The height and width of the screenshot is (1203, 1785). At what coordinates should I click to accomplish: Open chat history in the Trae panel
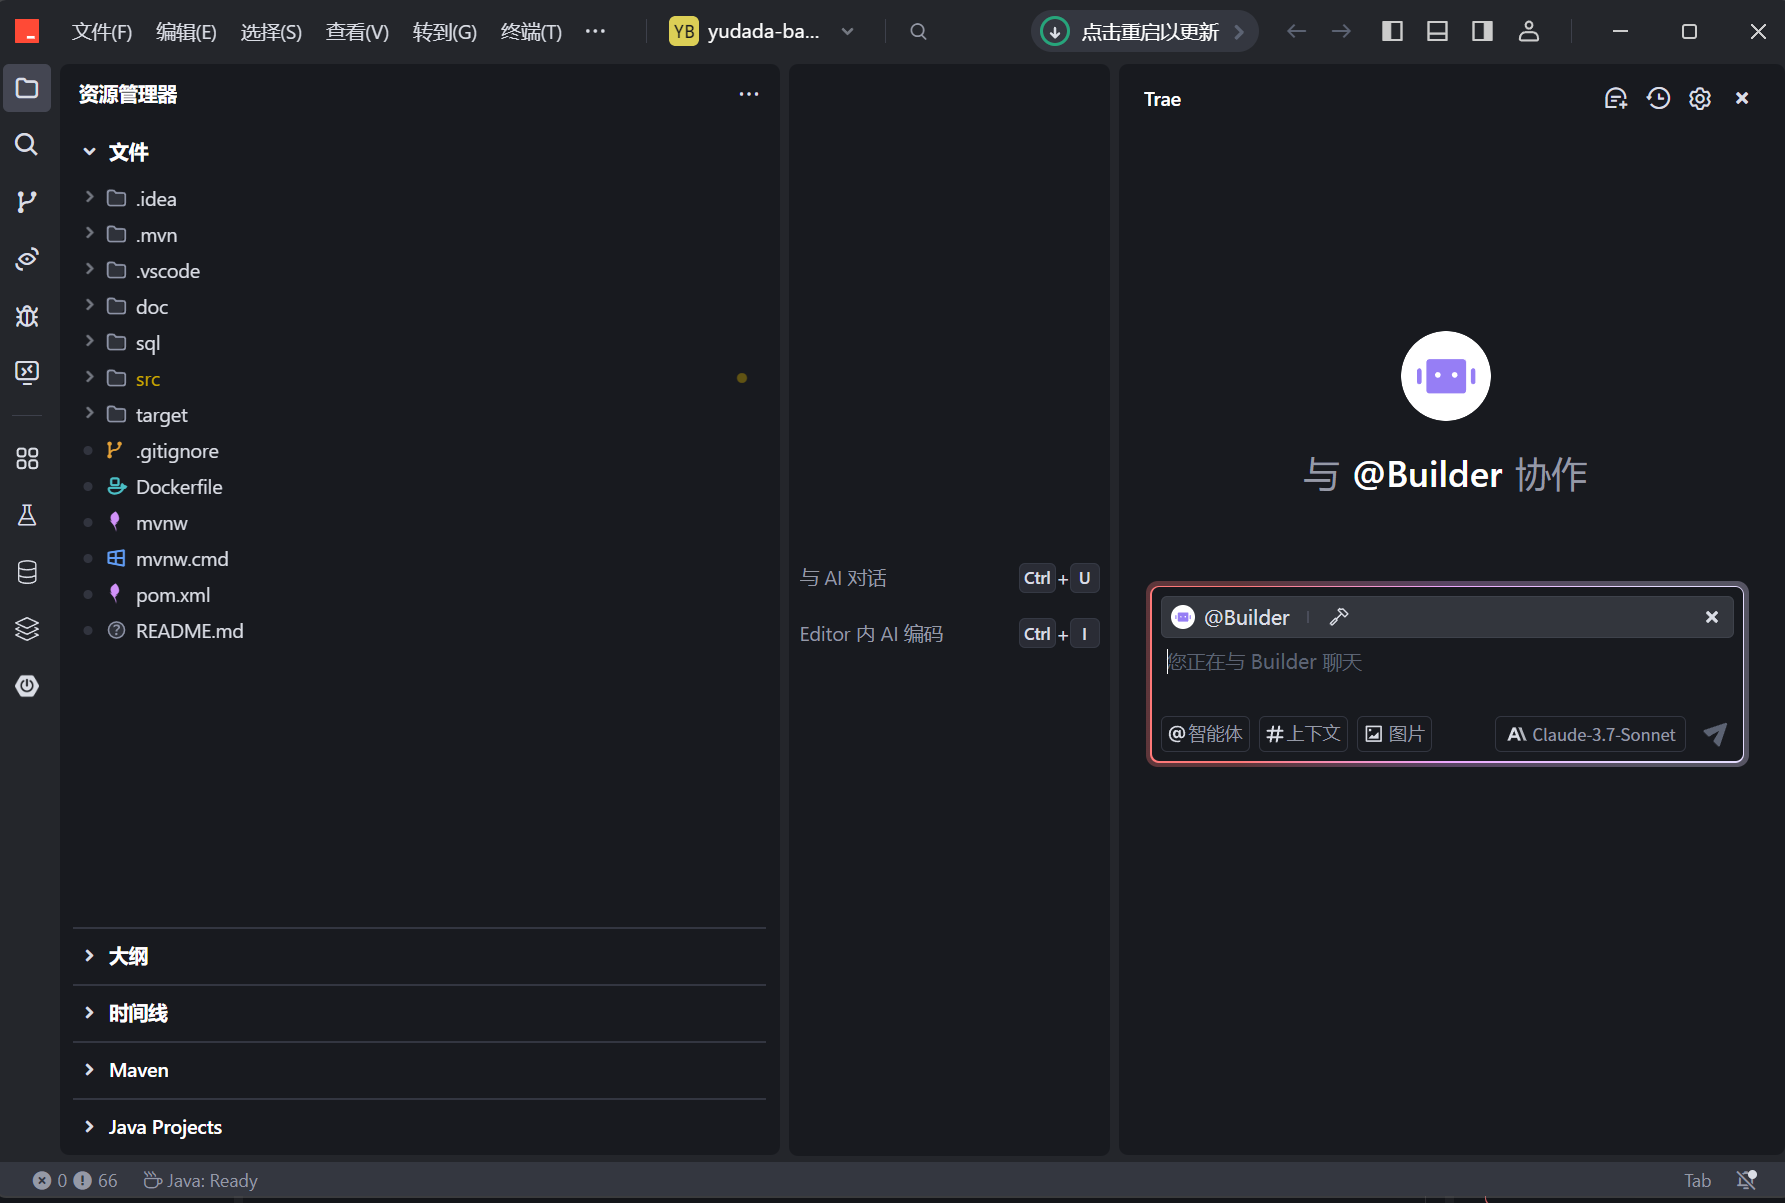coord(1658,98)
